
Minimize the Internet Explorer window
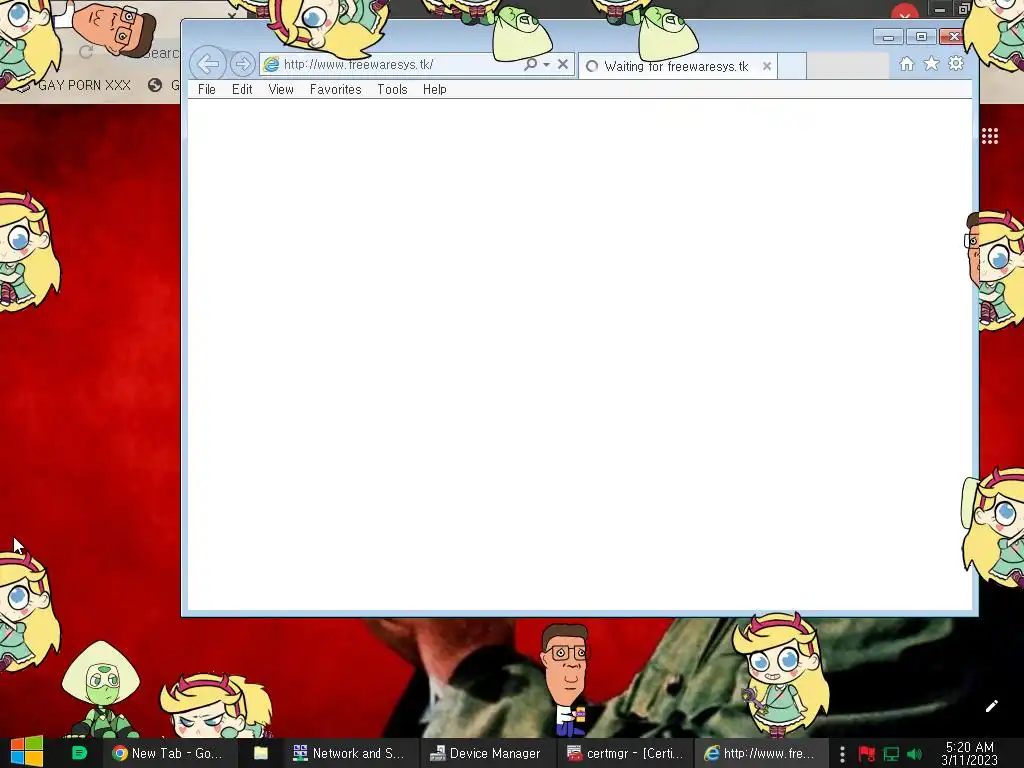point(888,37)
